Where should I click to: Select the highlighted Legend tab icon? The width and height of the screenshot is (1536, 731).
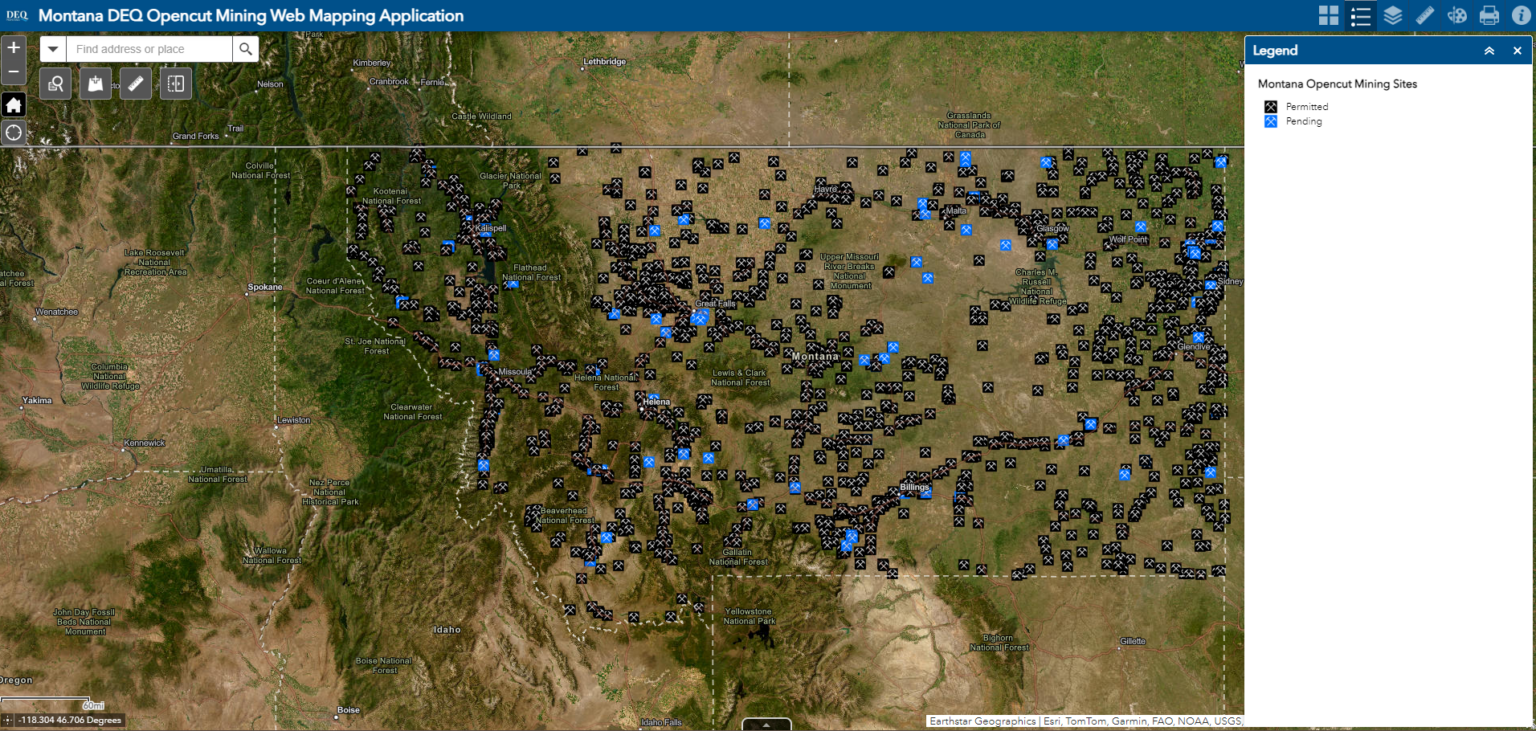(x=1361, y=16)
